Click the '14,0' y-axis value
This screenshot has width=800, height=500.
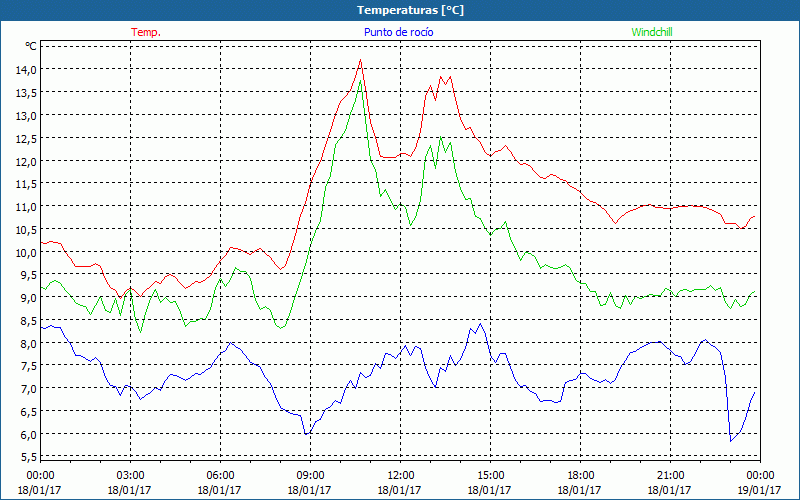point(26,70)
